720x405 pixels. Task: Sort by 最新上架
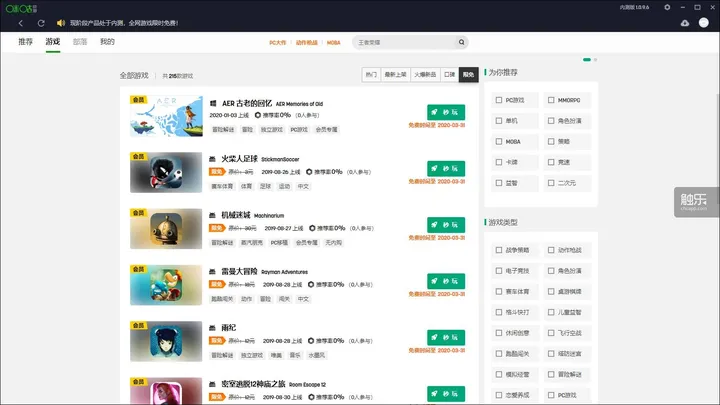pos(395,74)
